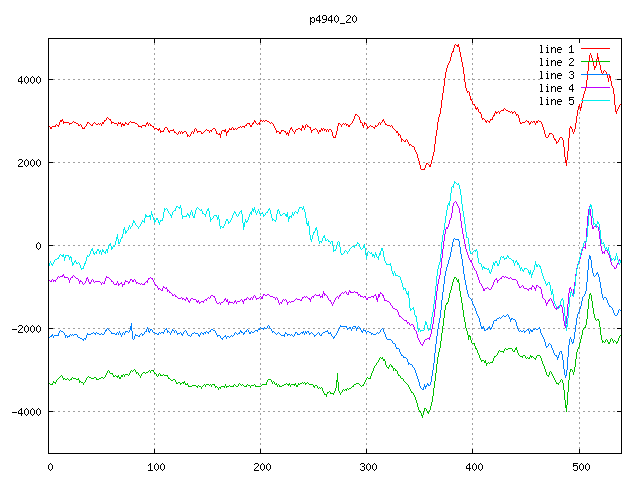The height and width of the screenshot is (480, 640).
Task: Click the purple line 4 legend sample
Action: pyautogui.click(x=596, y=88)
